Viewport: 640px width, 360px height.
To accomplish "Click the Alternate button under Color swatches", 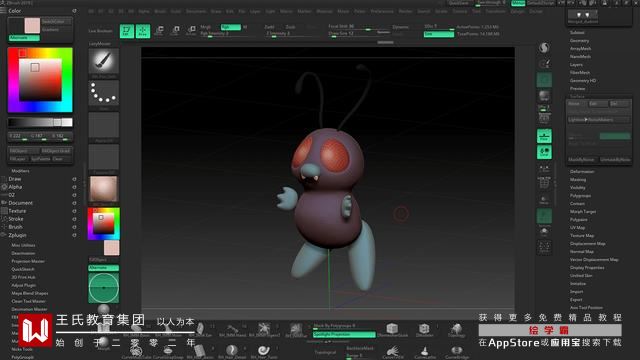I will [x=24, y=38].
